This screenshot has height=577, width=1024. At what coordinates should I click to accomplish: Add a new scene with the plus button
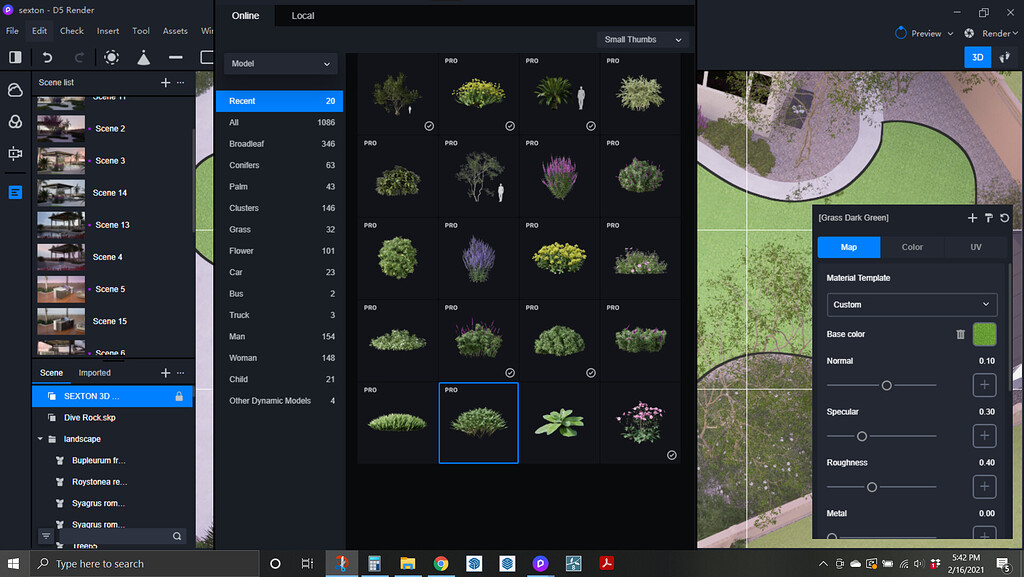tap(164, 83)
